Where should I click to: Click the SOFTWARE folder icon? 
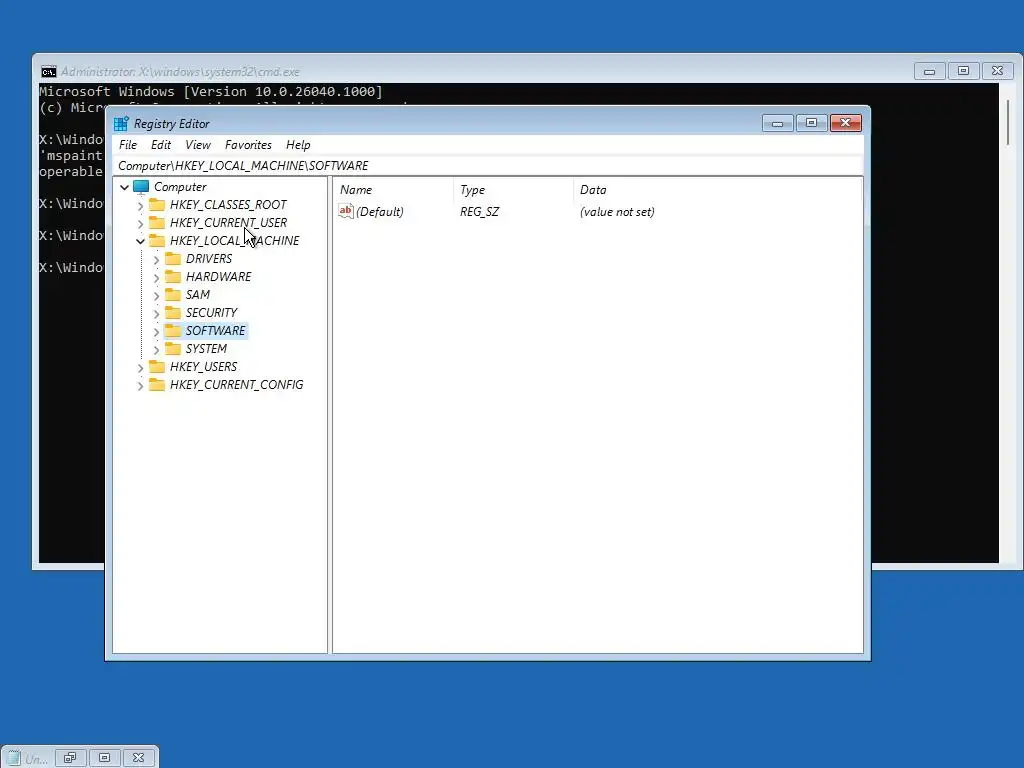coord(172,330)
